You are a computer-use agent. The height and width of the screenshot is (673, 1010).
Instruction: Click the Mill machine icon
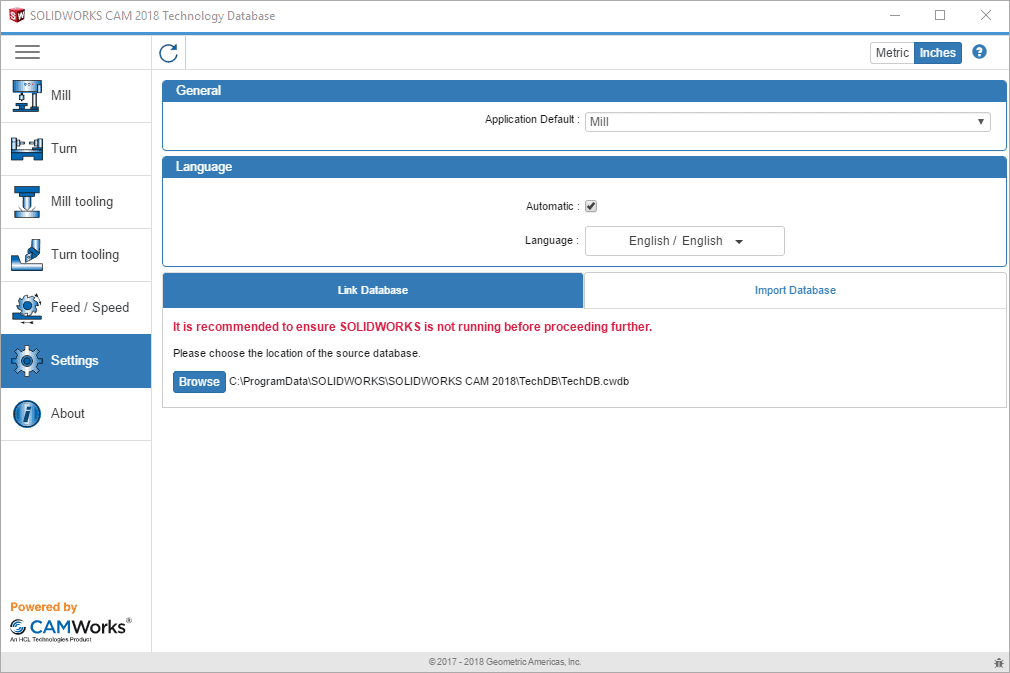tap(26, 95)
